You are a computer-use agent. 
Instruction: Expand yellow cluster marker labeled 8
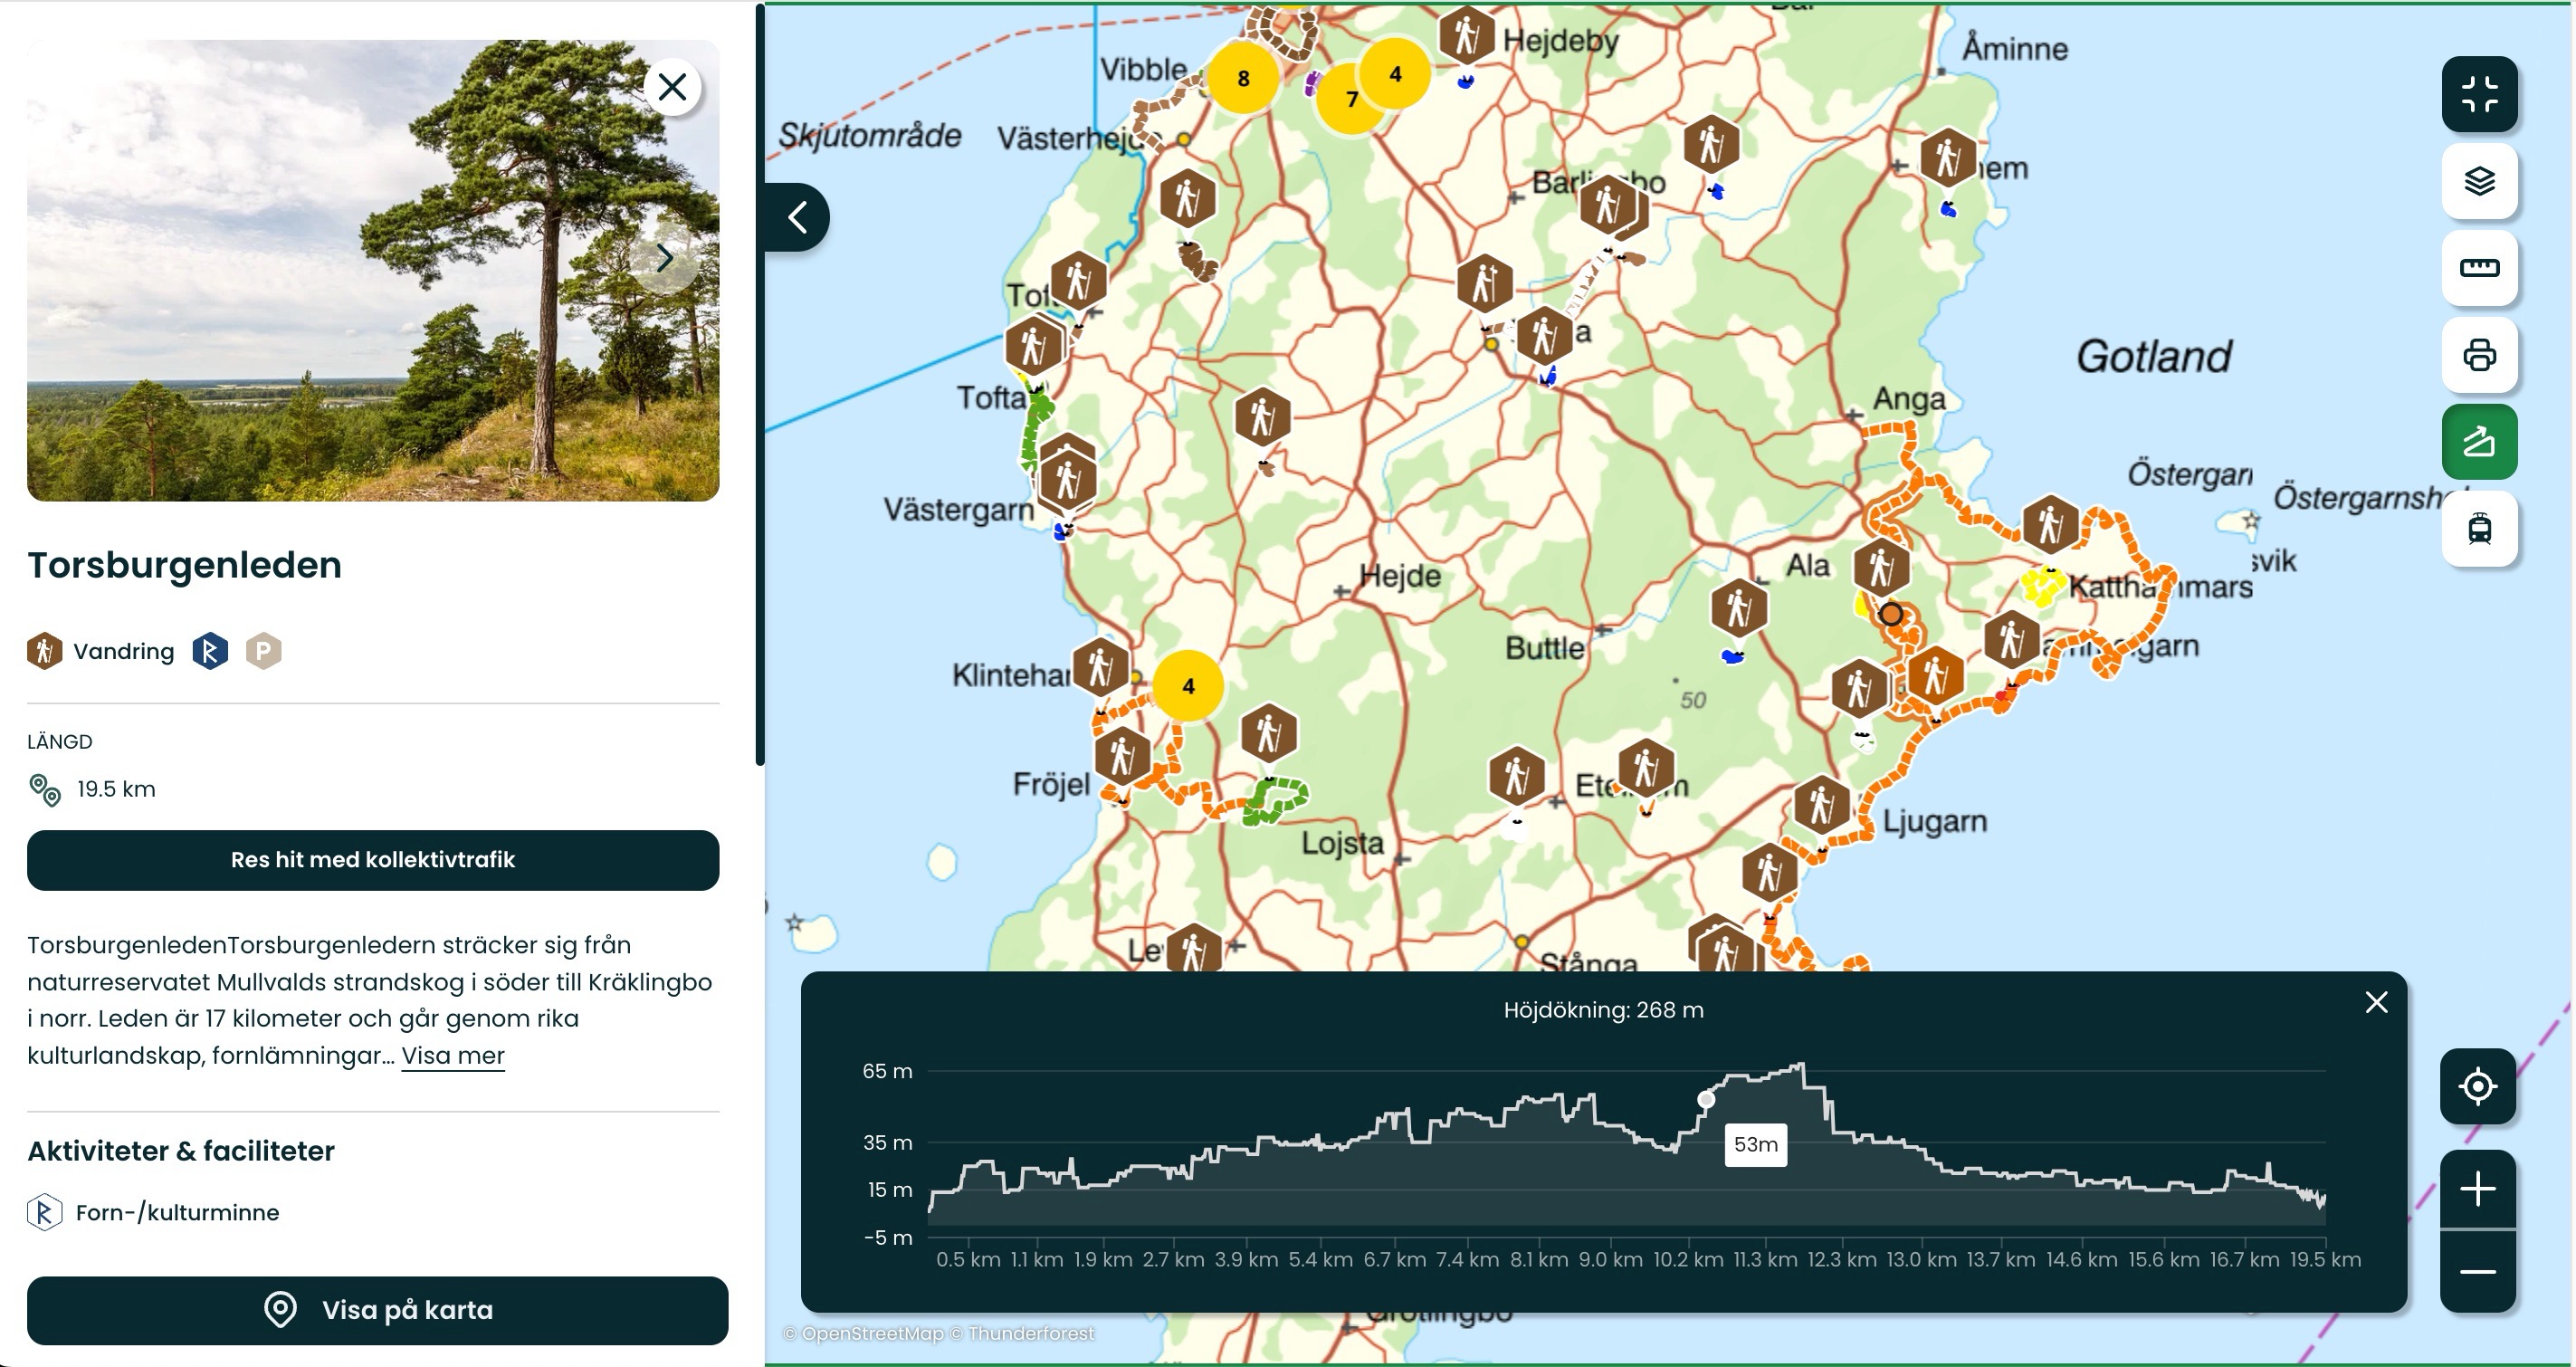[1242, 78]
